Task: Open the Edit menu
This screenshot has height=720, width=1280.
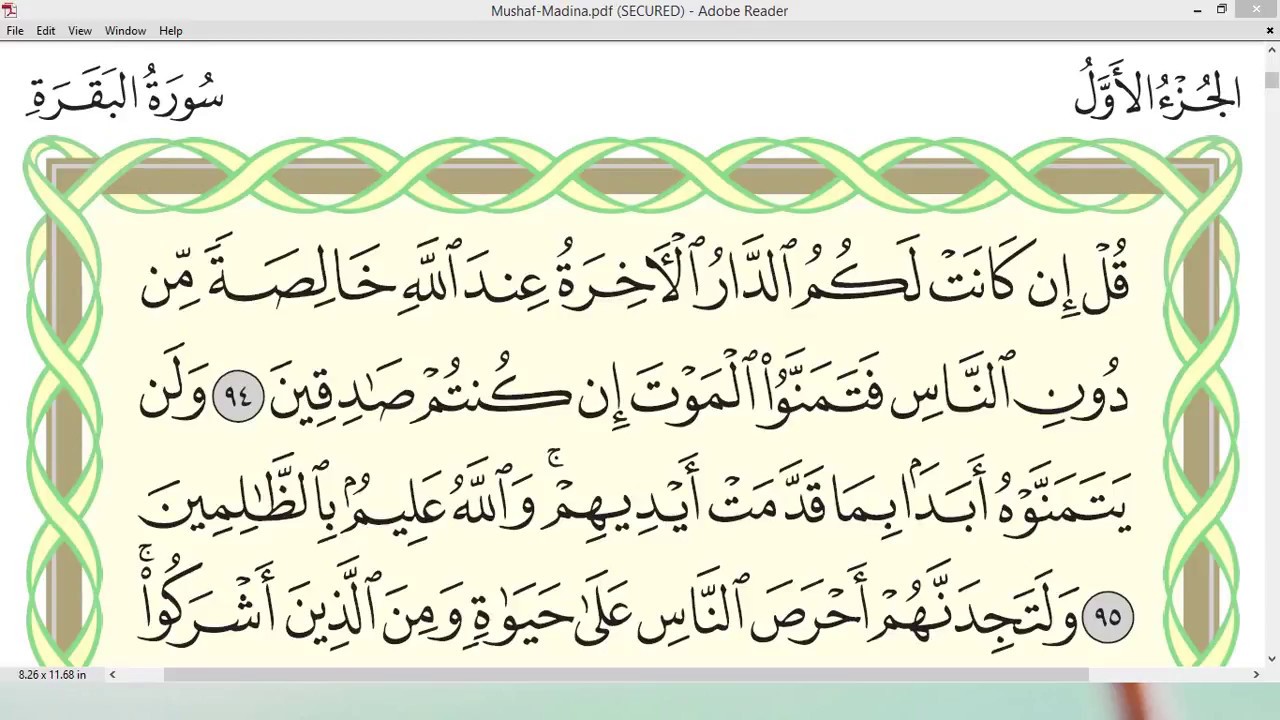Action: click(x=46, y=31)
